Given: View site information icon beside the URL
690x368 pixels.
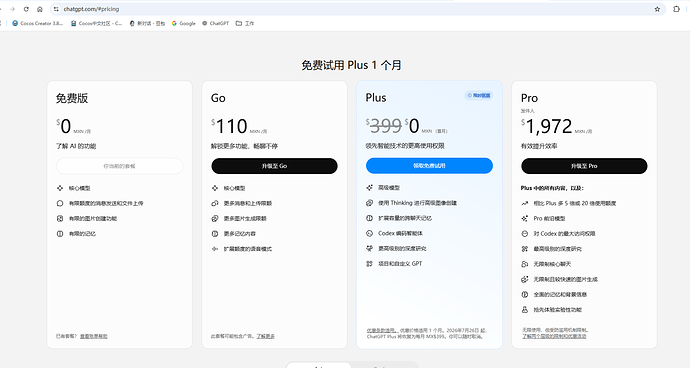Looking at the screenshot, I should tap(56, 9).
